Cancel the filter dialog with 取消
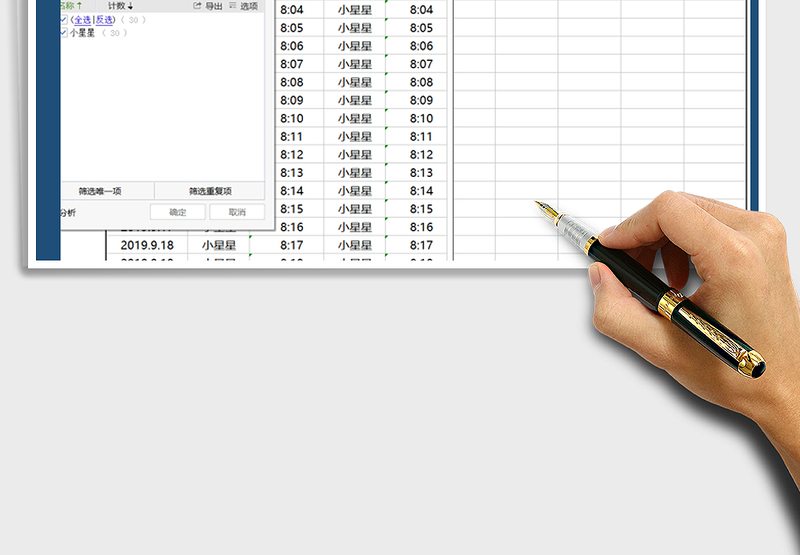 (237, 212)
